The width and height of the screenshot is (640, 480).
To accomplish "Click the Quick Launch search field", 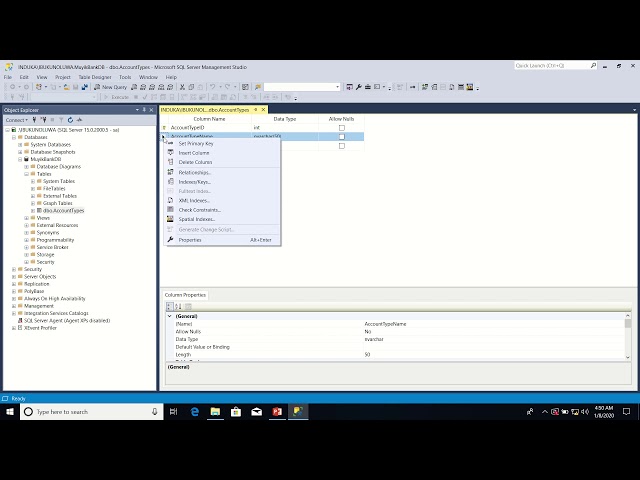I will tap(552, 66).
